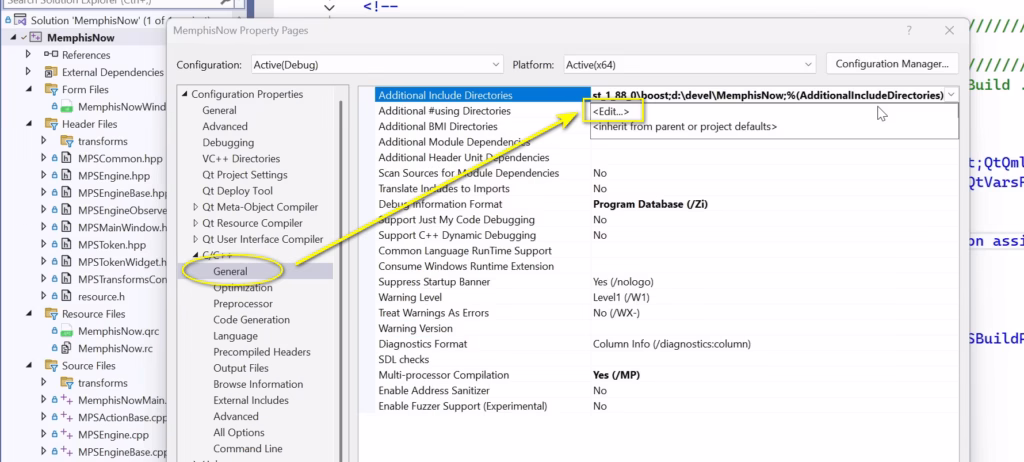Expand External Dependencies in Solution Explorer
Image resolution: width=1024 pixels, height=462 pixels.
coord(28,71)
